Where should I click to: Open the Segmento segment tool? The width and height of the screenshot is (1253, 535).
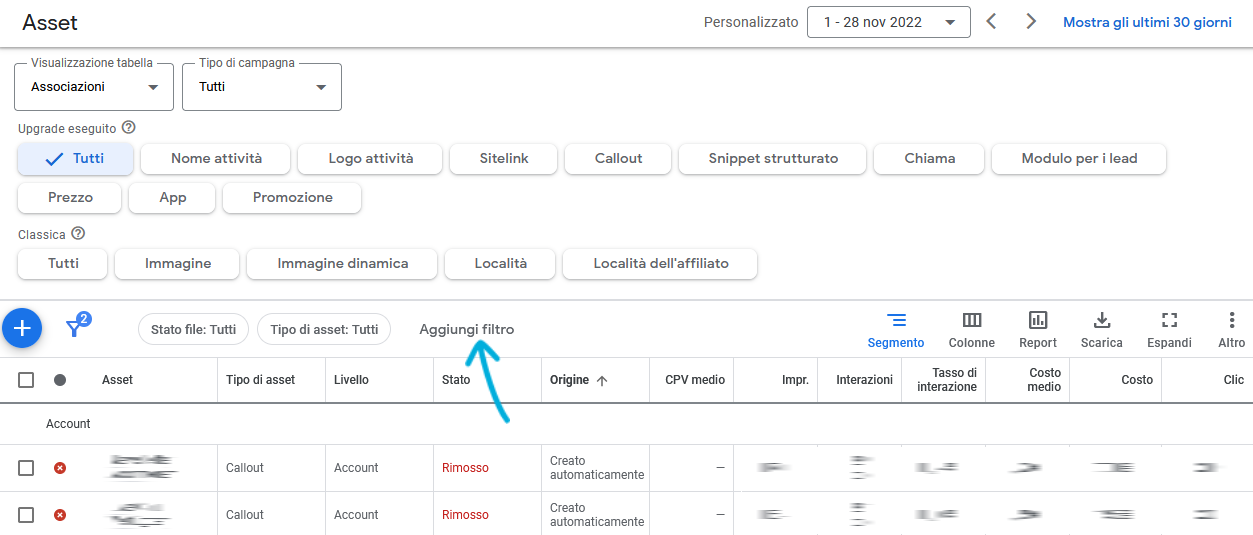[x=896, y=329]
